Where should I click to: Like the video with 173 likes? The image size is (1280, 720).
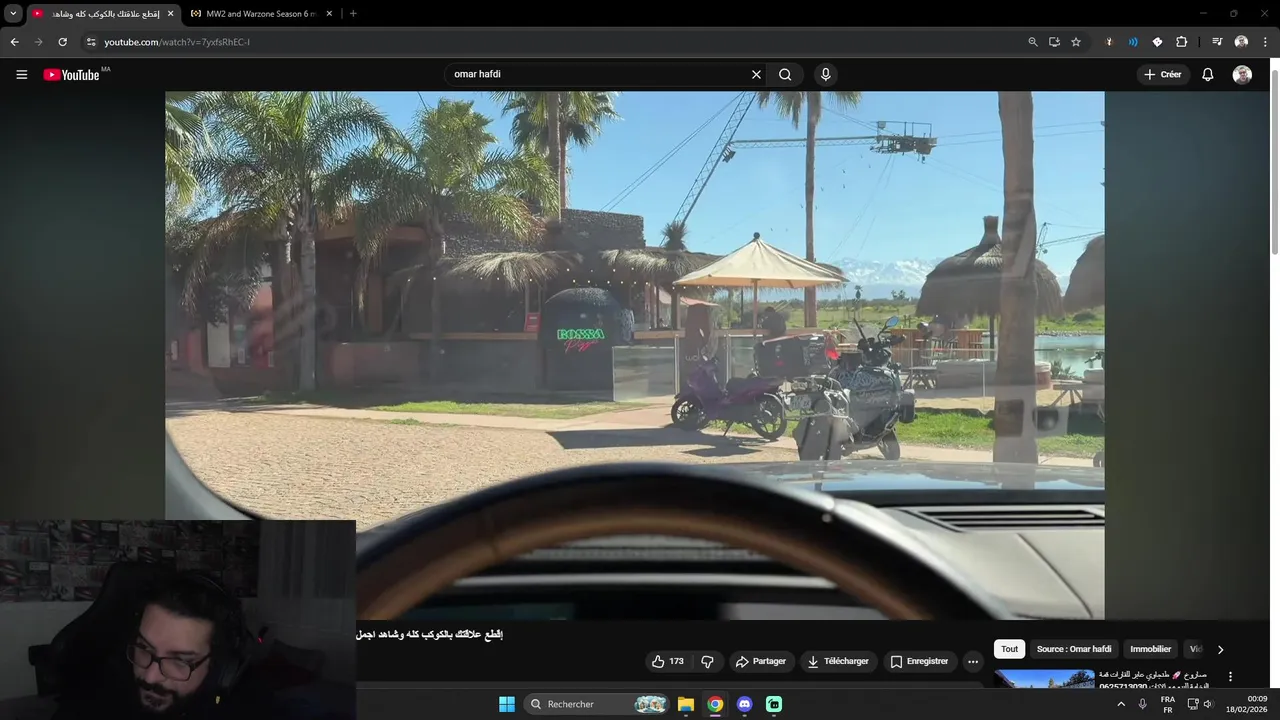[x=667, y=662]
